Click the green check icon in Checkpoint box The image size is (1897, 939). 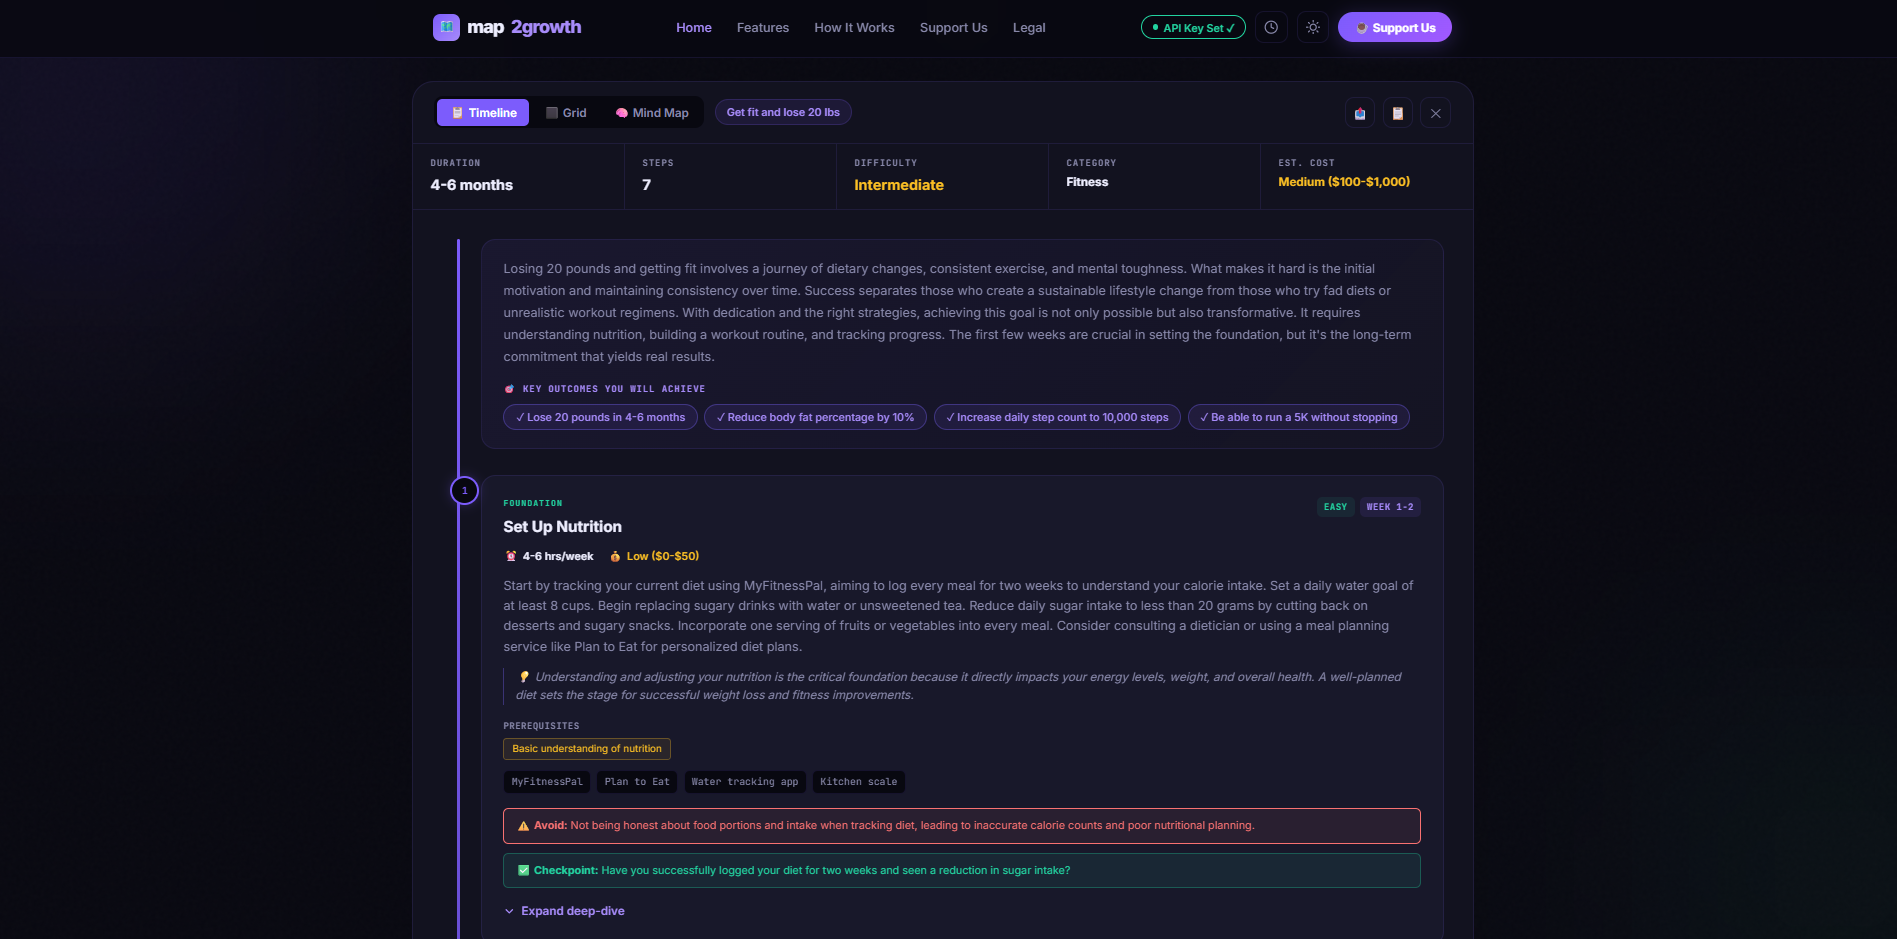523,871
